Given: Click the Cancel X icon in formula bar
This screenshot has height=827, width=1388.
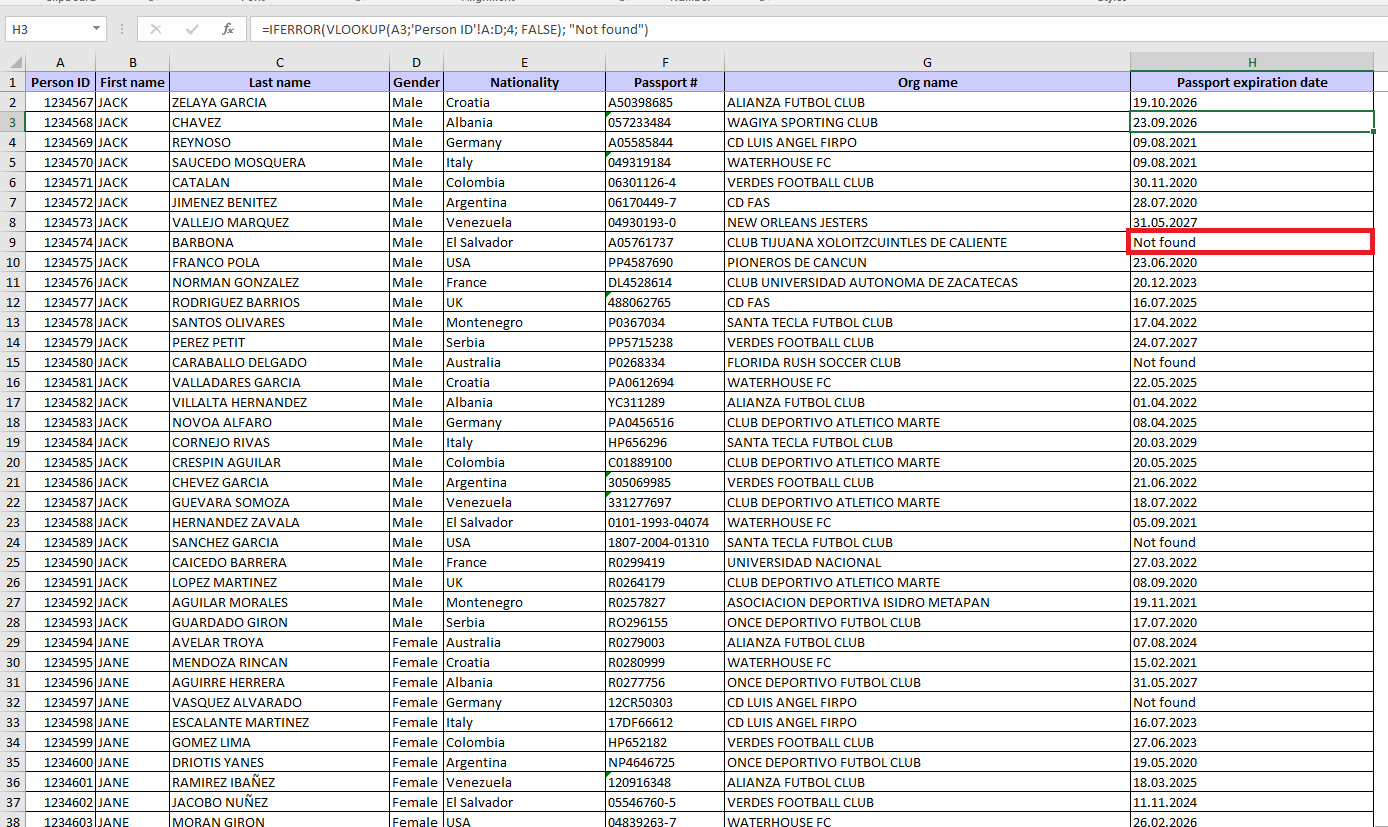Looking at the screenshot, I should (156, 29).
